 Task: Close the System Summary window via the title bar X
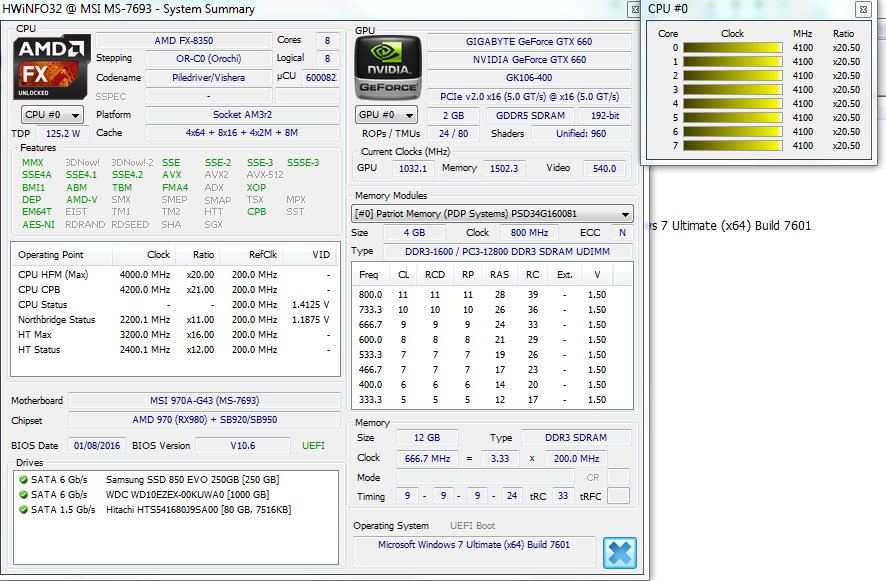635,9
